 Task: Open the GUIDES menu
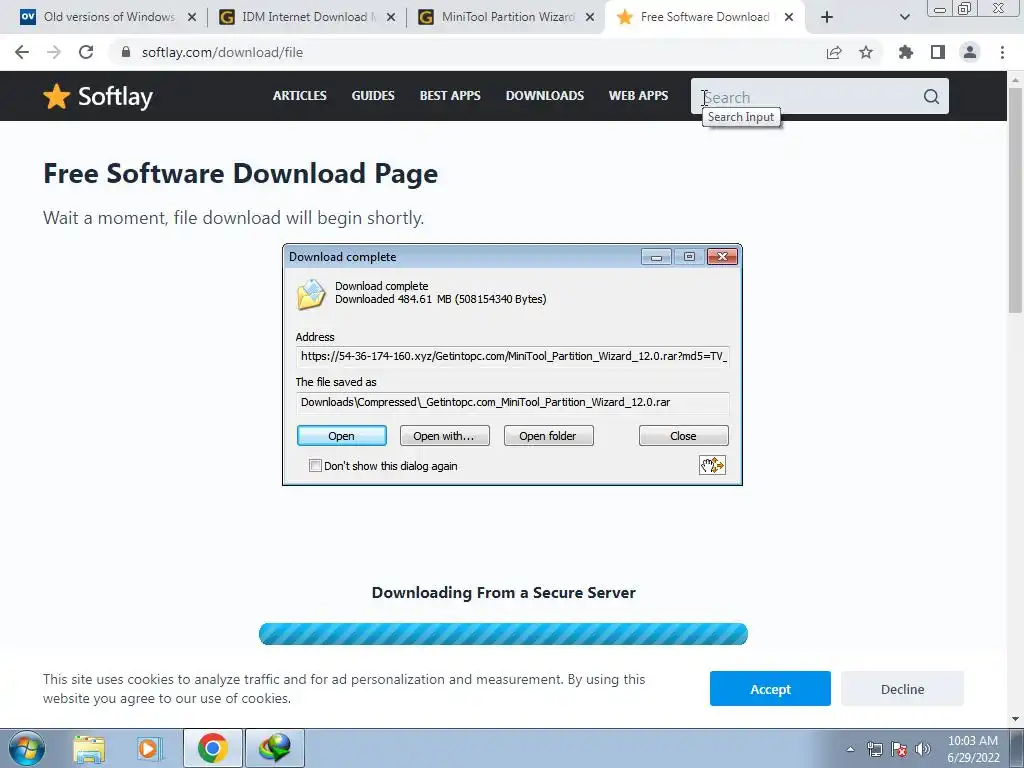pos(373,95)
